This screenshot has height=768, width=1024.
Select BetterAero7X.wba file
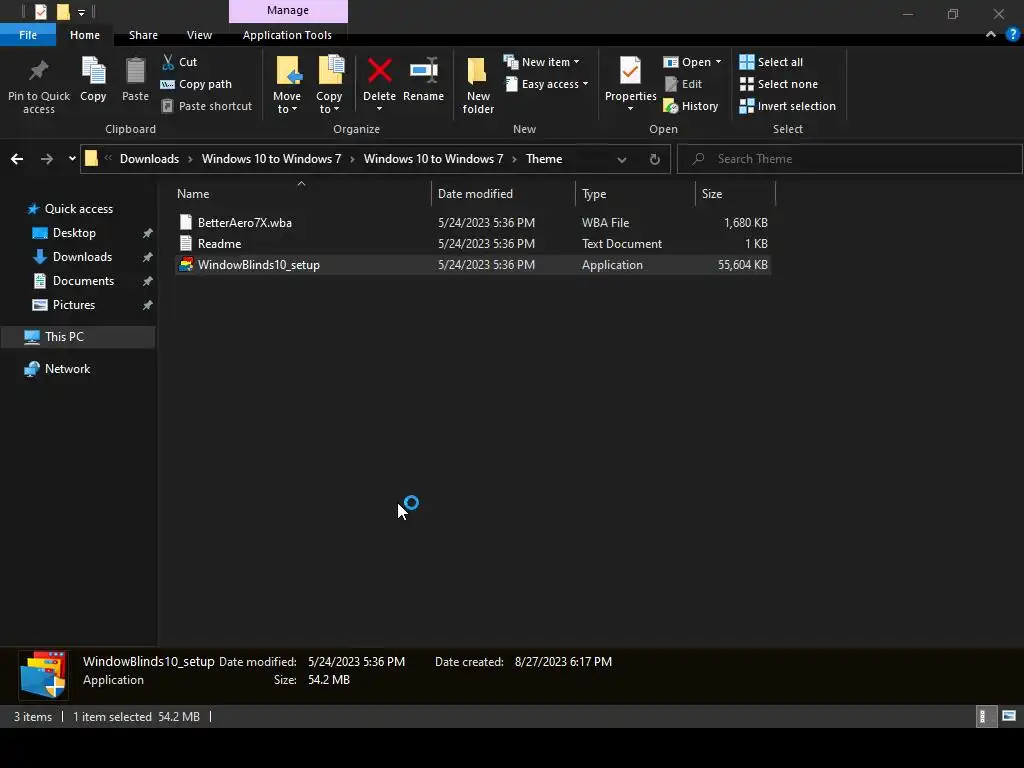coord(473,223)
